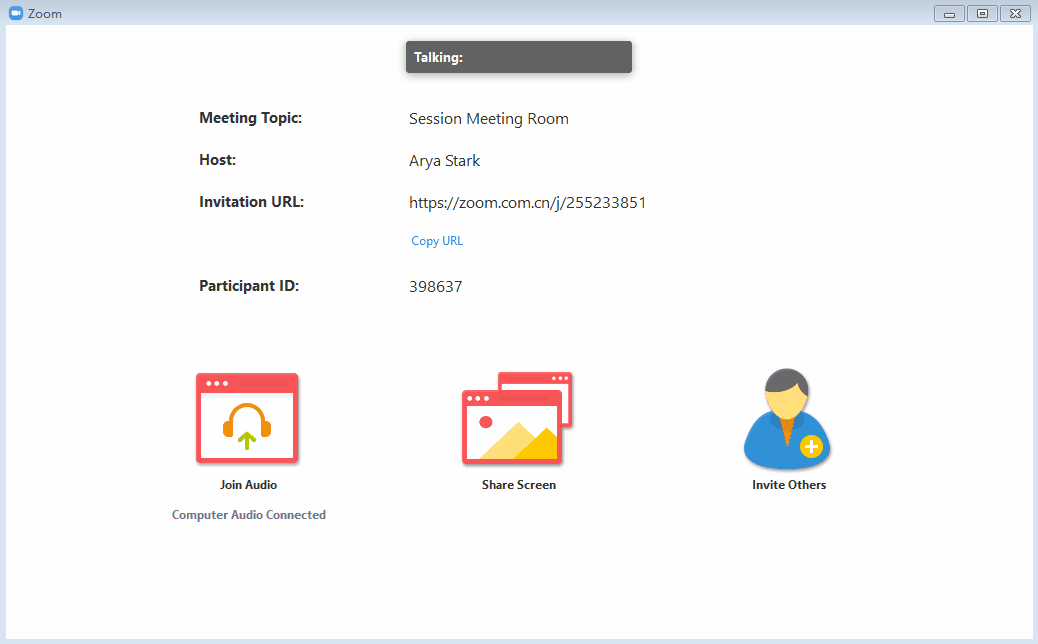Click the Meeting Topic label
1038x644 pixels.
(x=250, y=118)
